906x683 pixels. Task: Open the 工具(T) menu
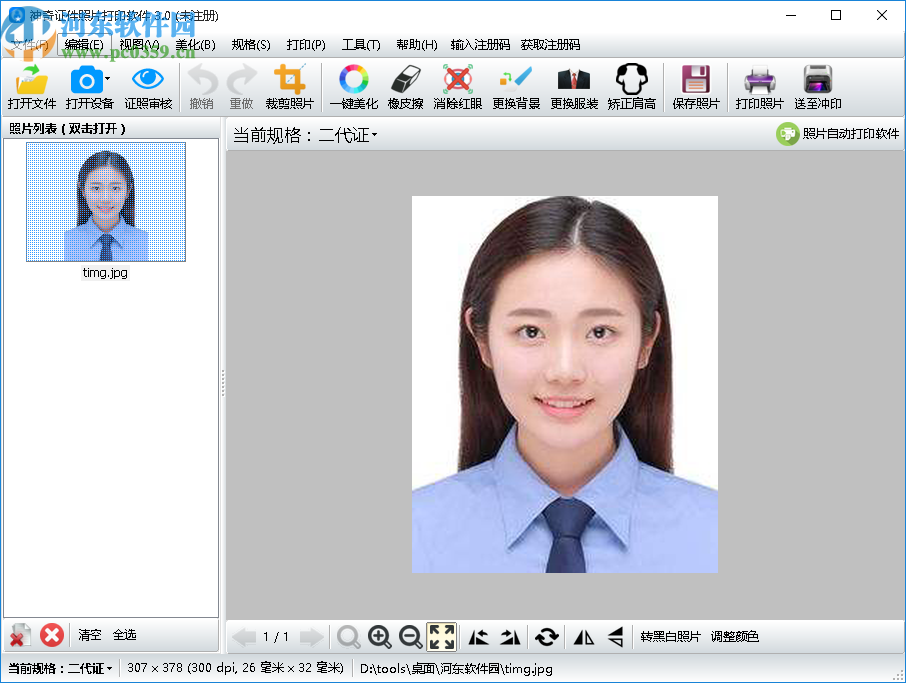click(360, 45)
